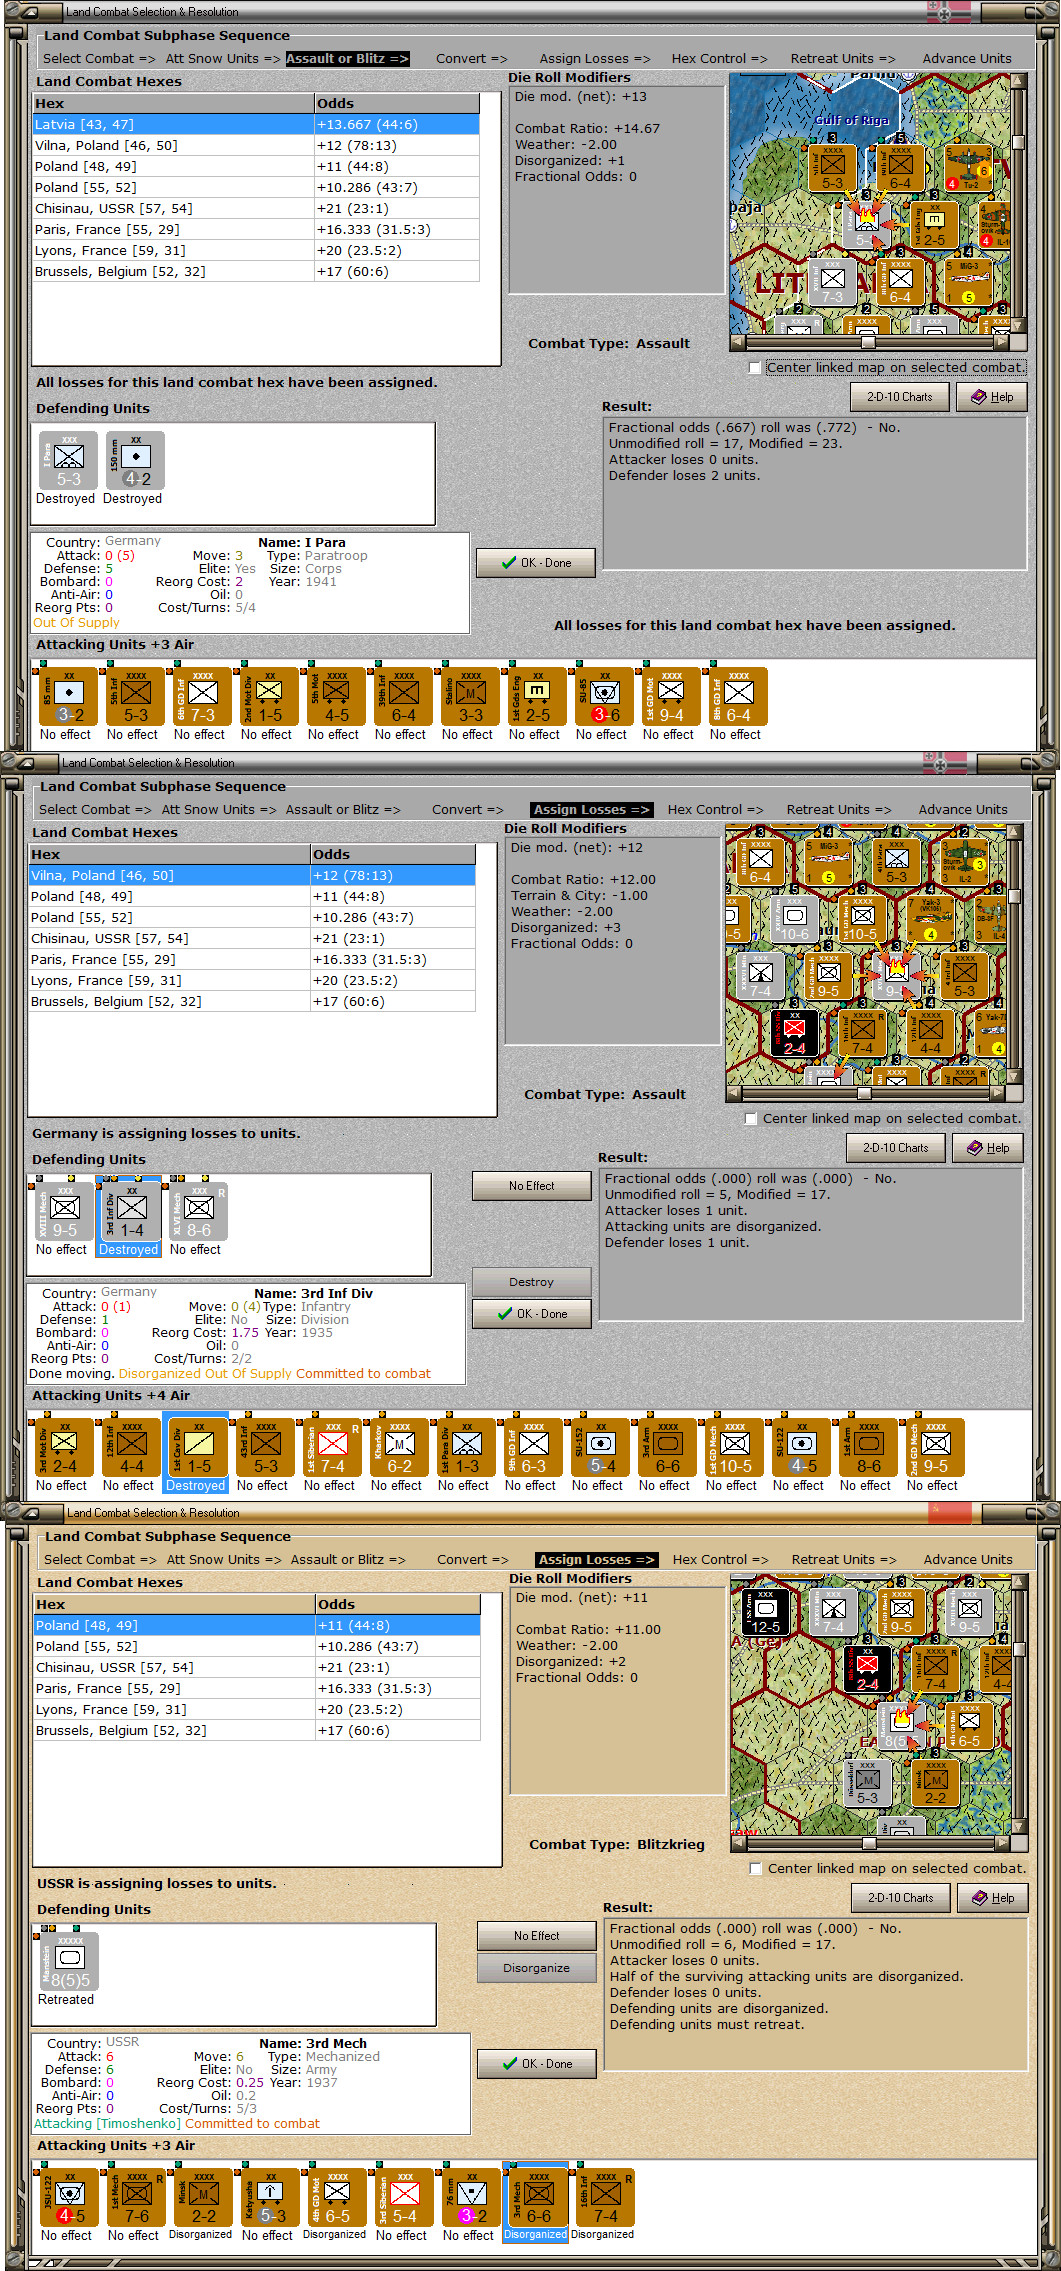Click the Blitzkrieg window map horizontal scrollbar thumb

pyautogui.click(x=869, y=1843)
